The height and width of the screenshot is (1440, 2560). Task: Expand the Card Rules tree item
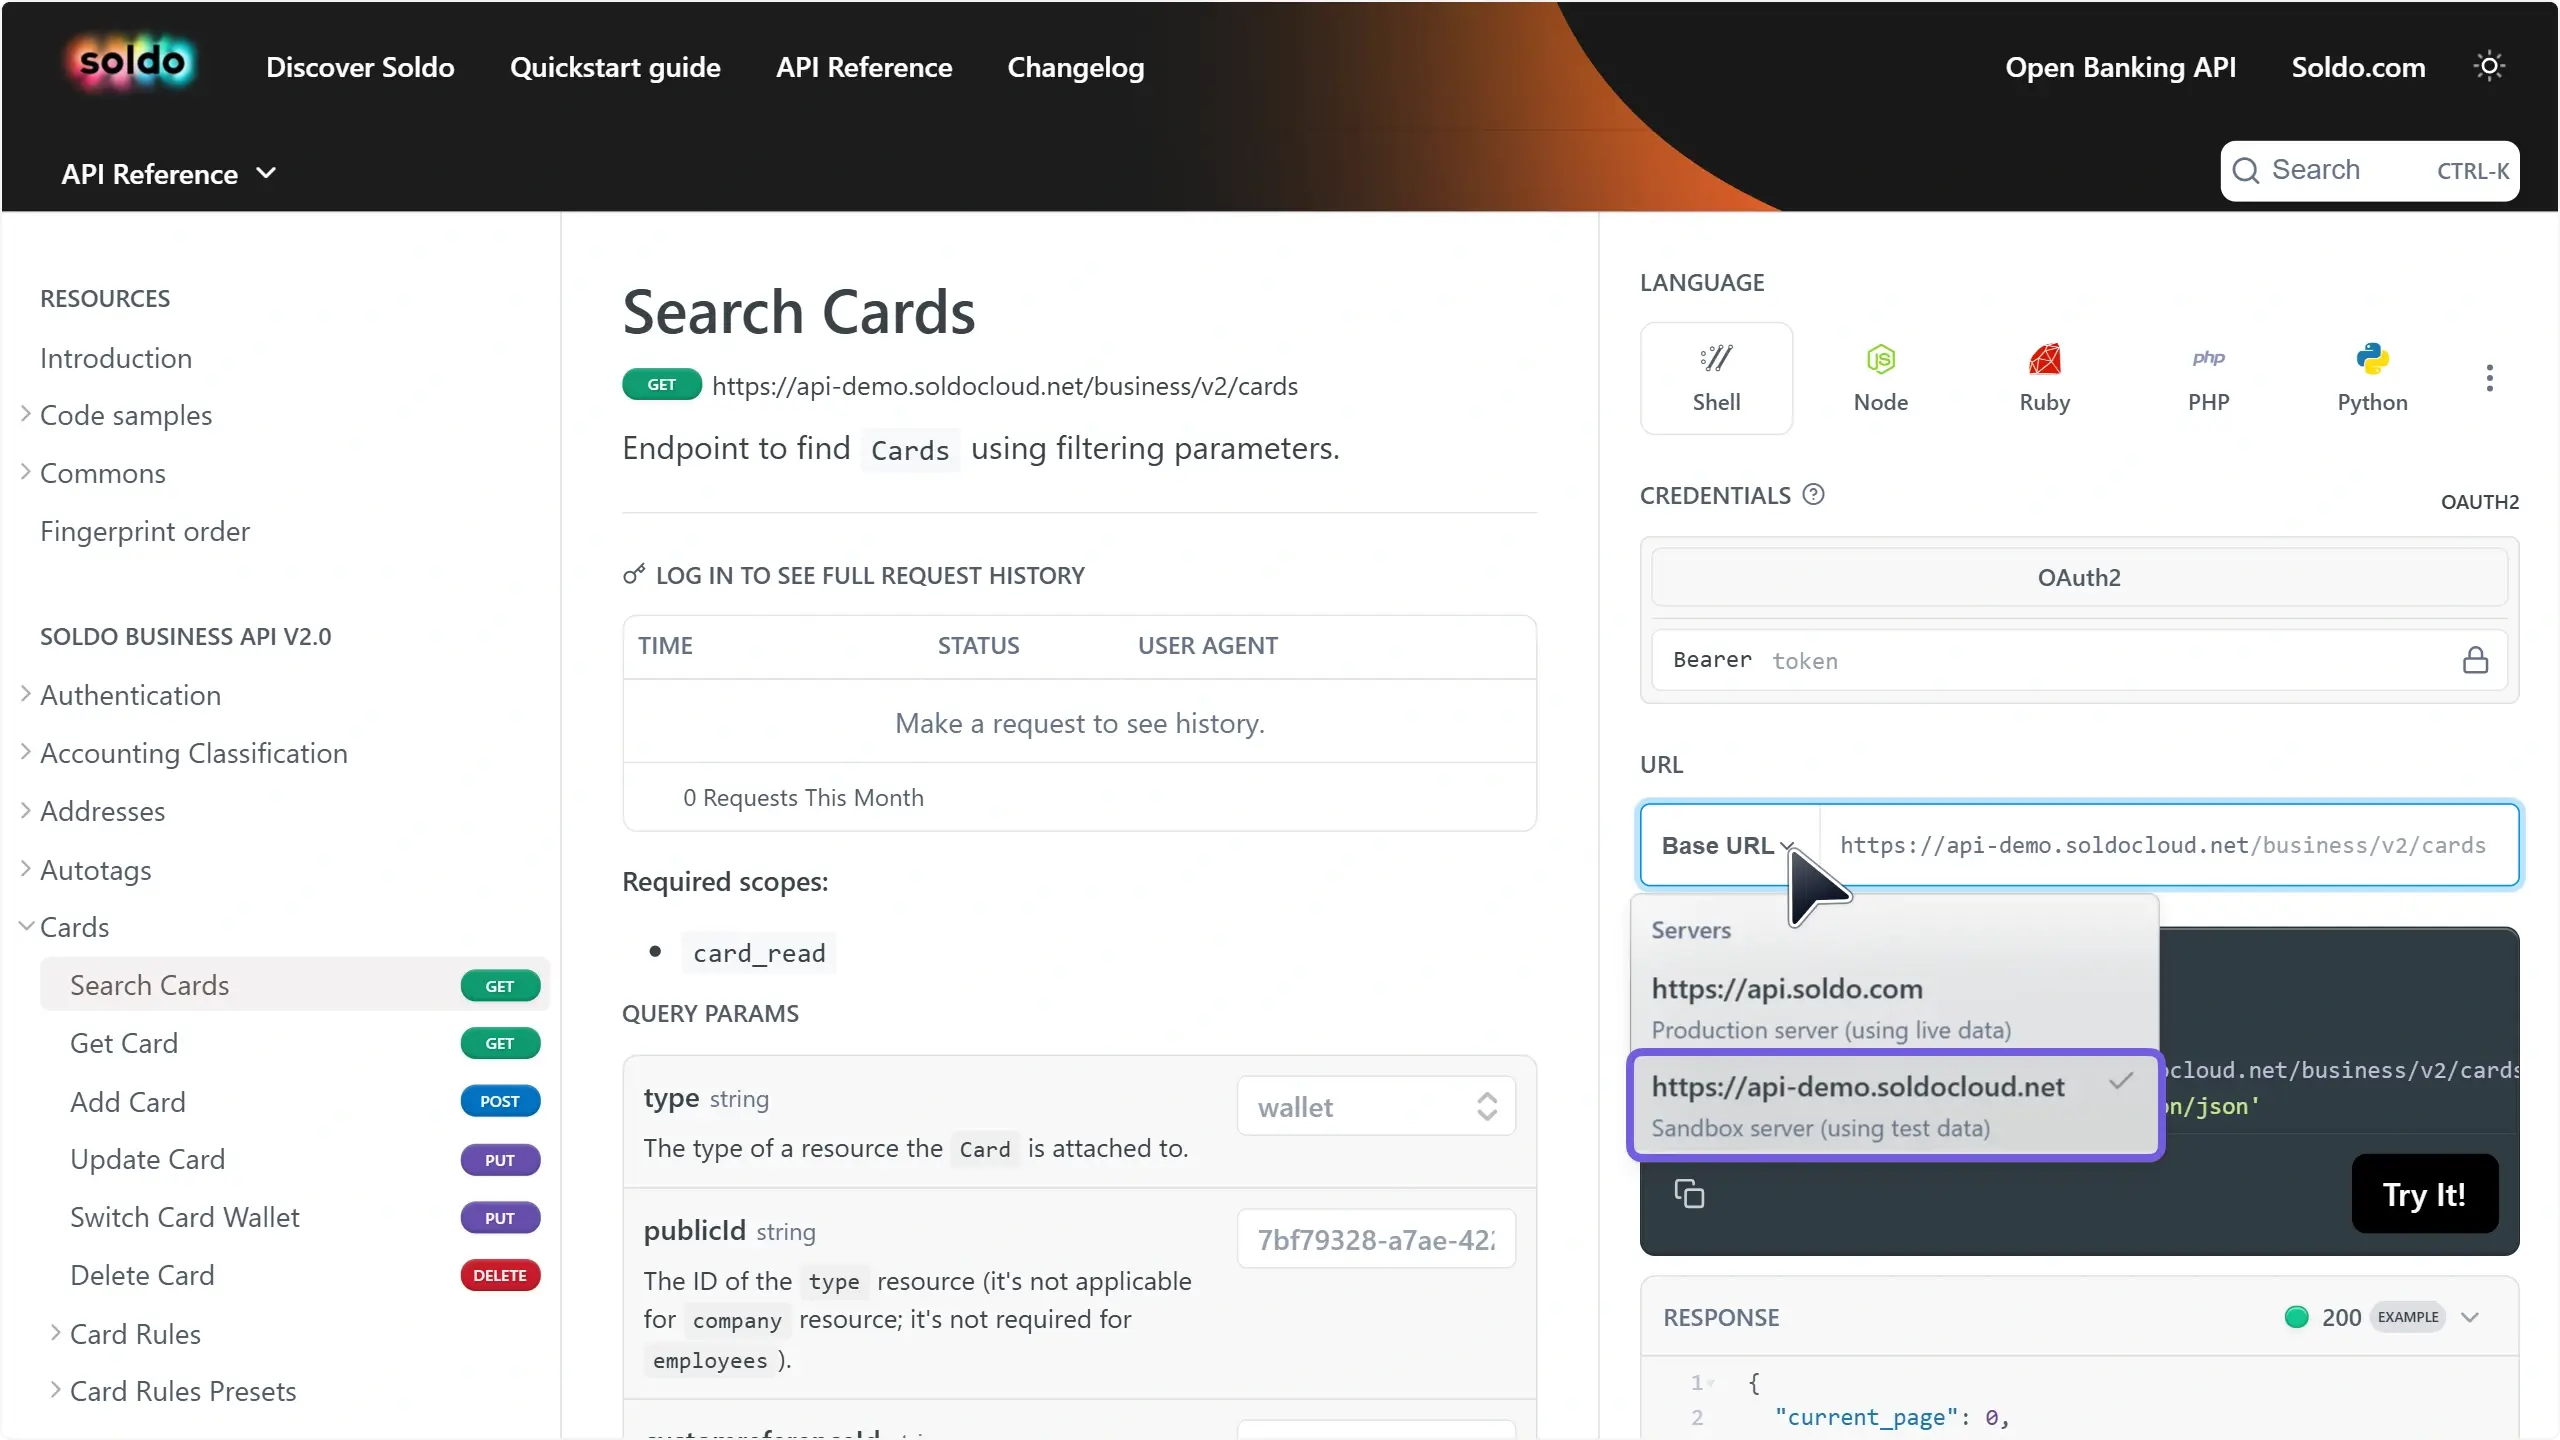(135, 1334)
